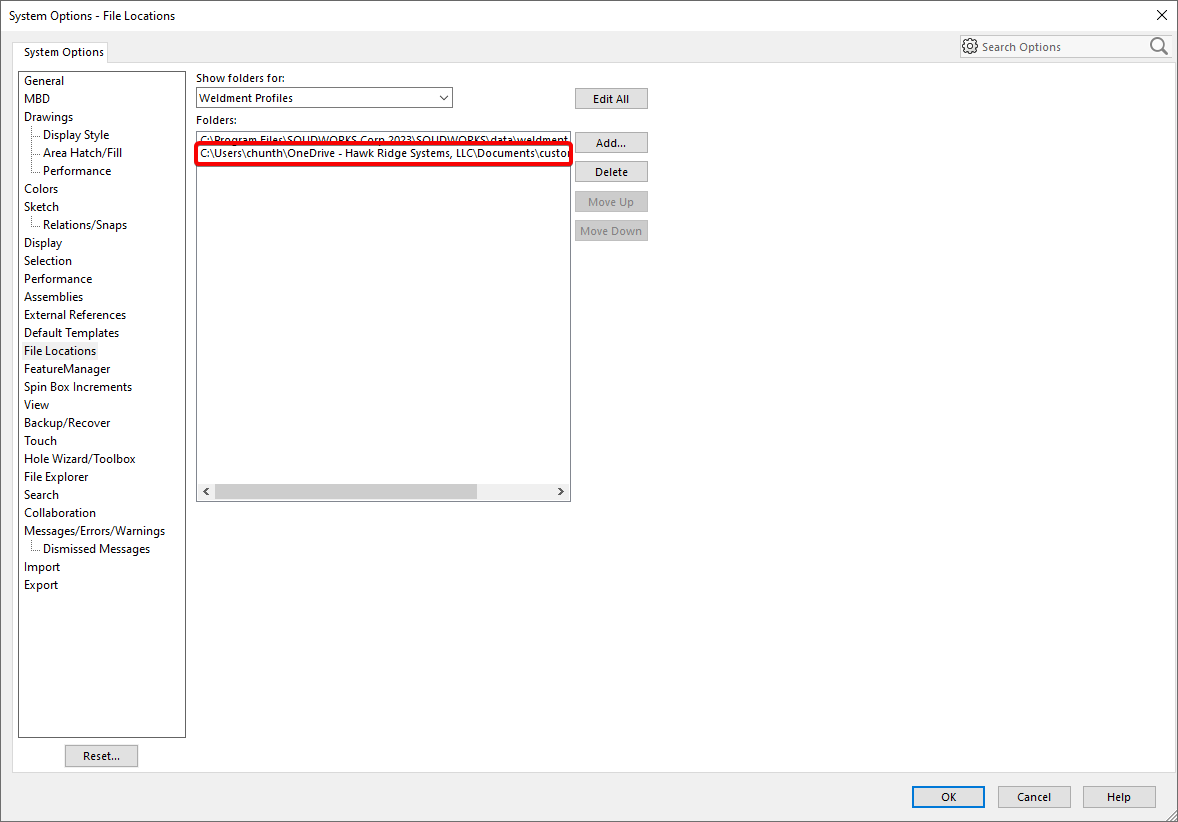Select General in the options list
This screenshot has width=1178, height=822.
(44, 81)
